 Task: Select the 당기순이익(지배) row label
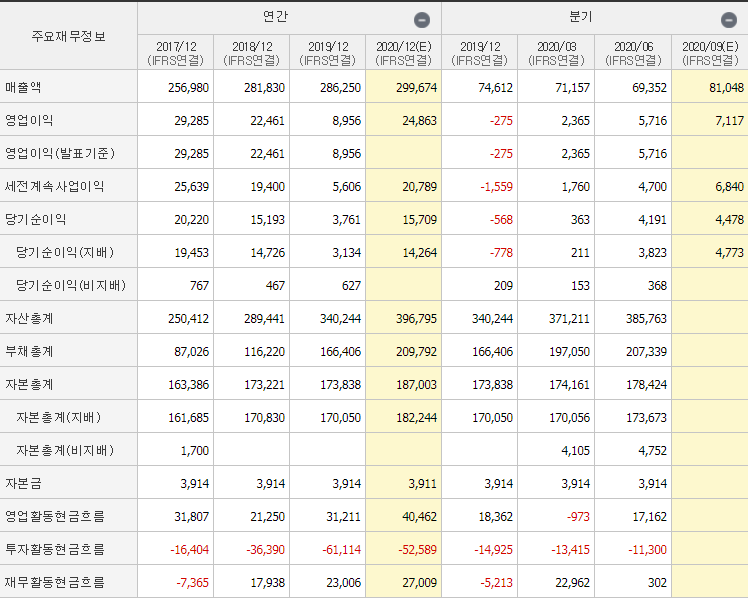(x=65, y=252)
